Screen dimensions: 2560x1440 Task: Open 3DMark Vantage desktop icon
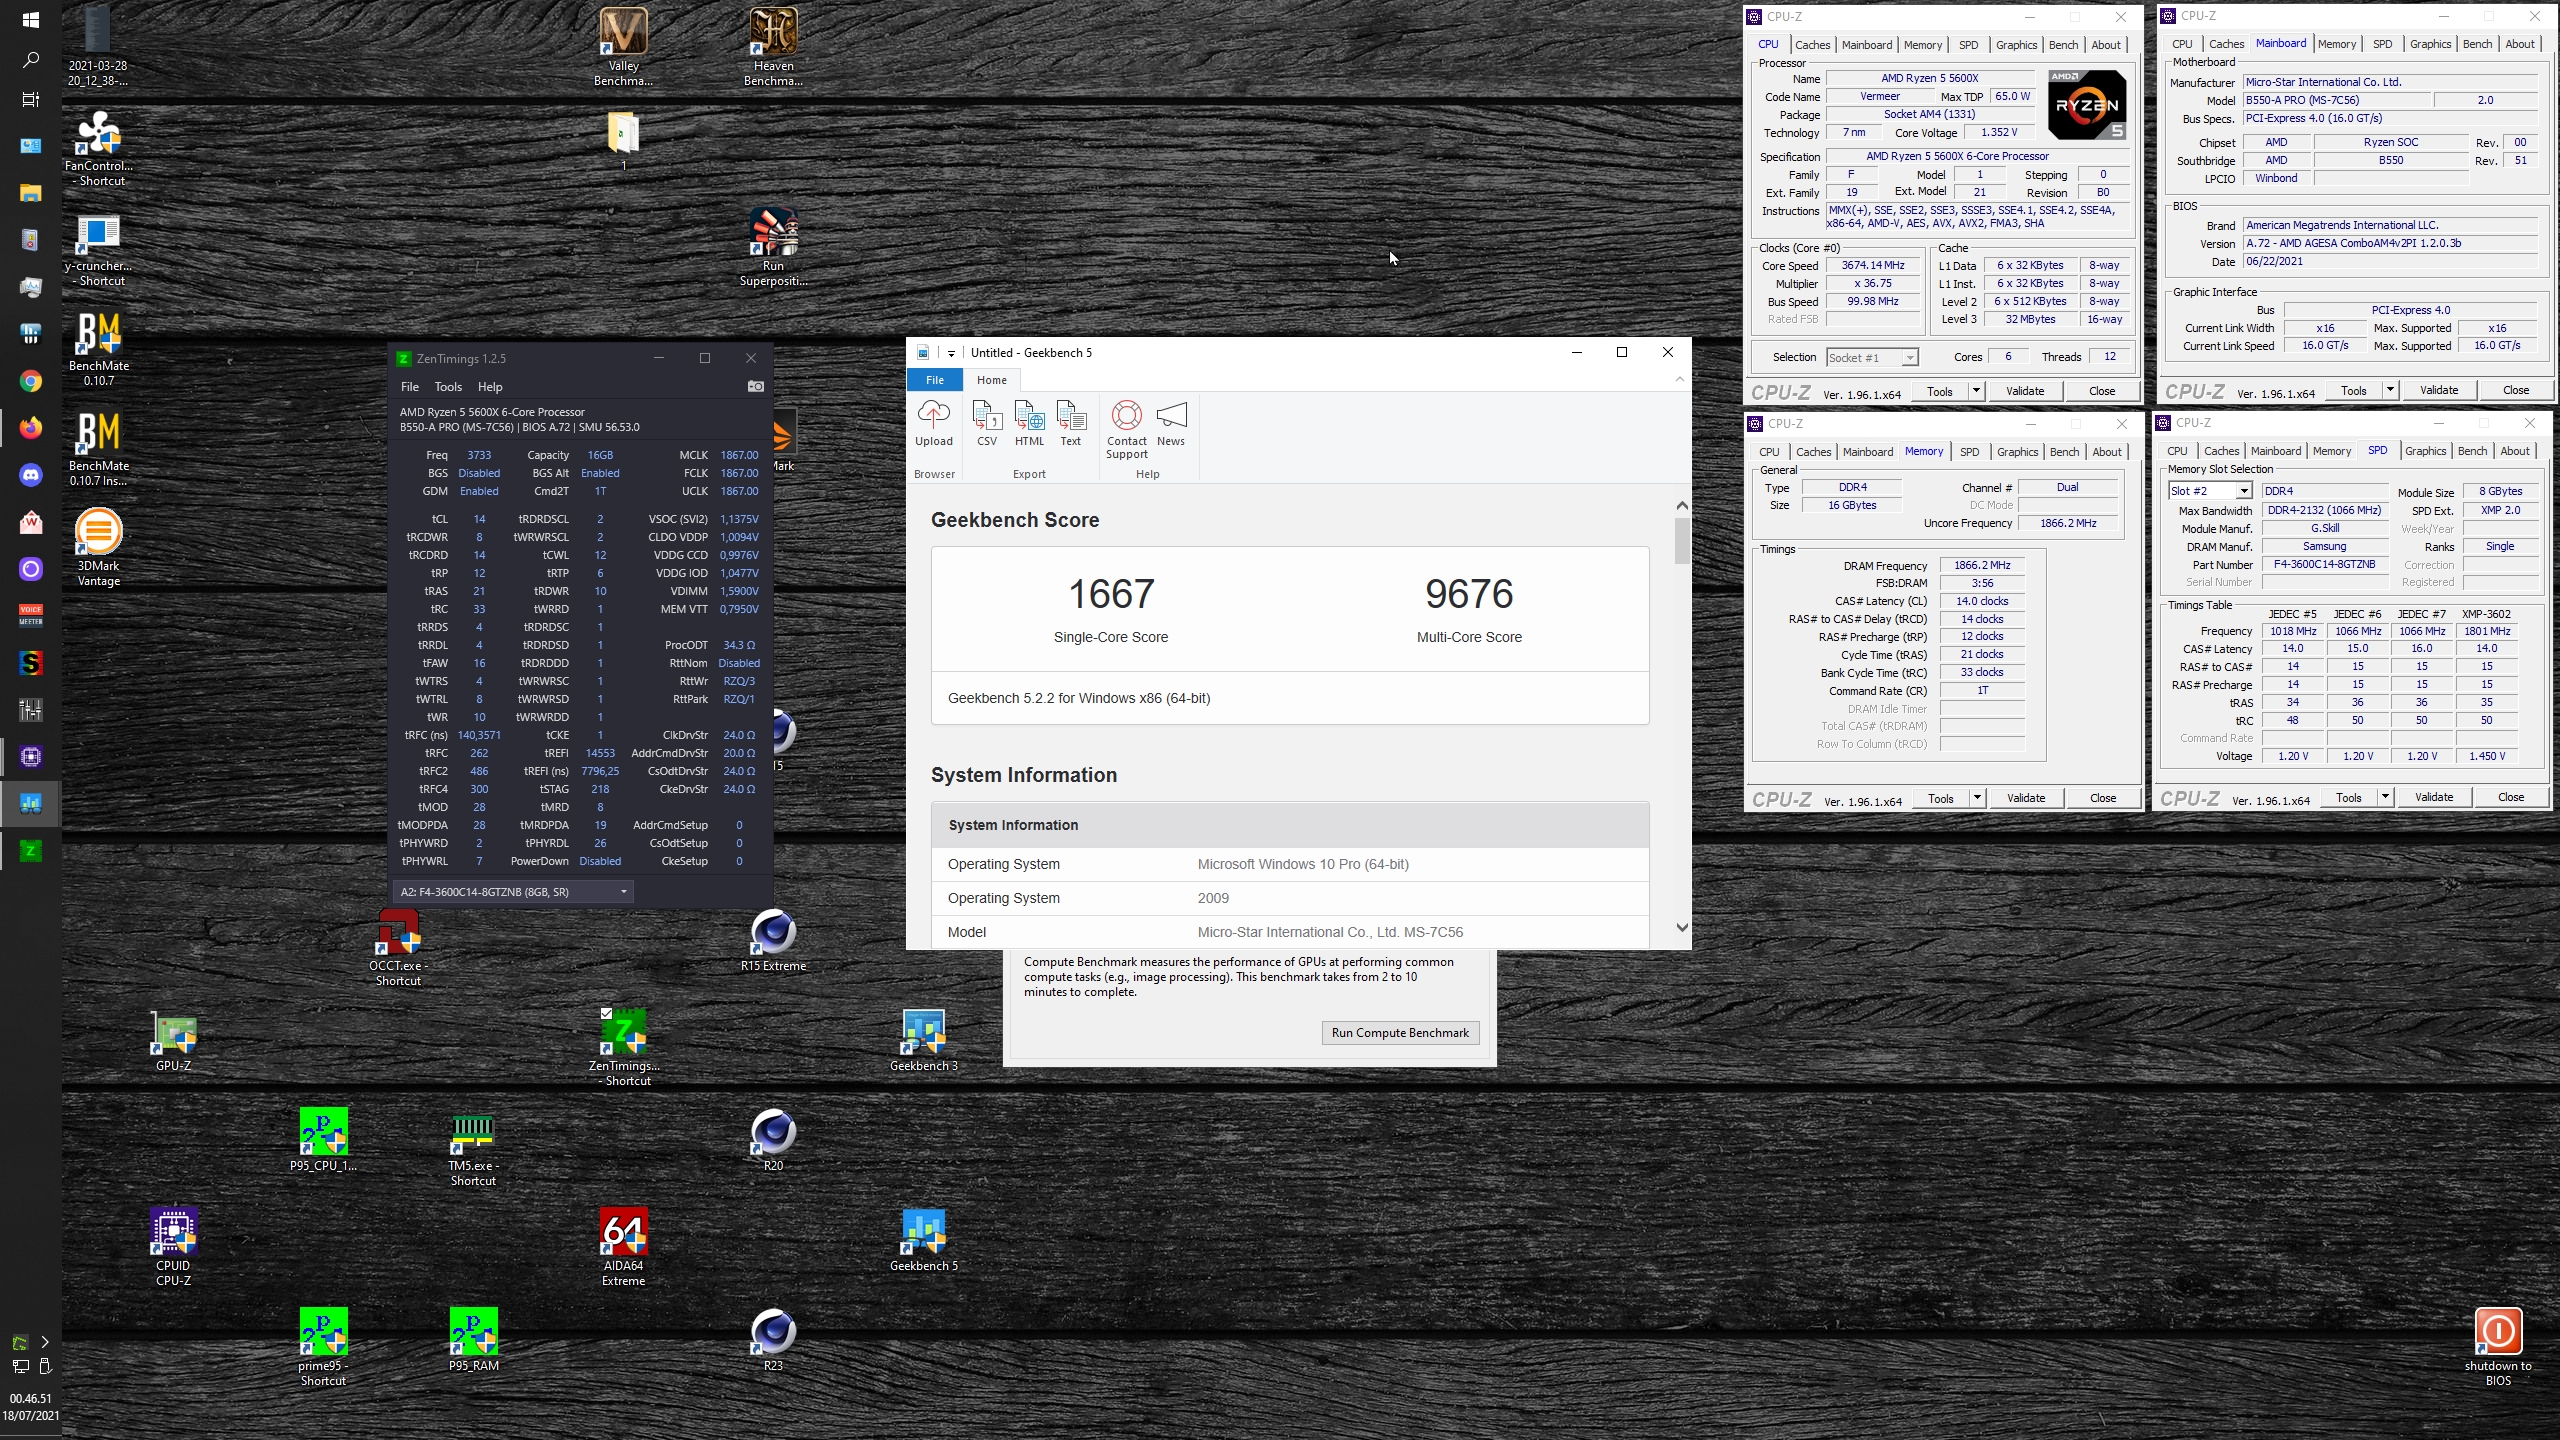point(99,547)
